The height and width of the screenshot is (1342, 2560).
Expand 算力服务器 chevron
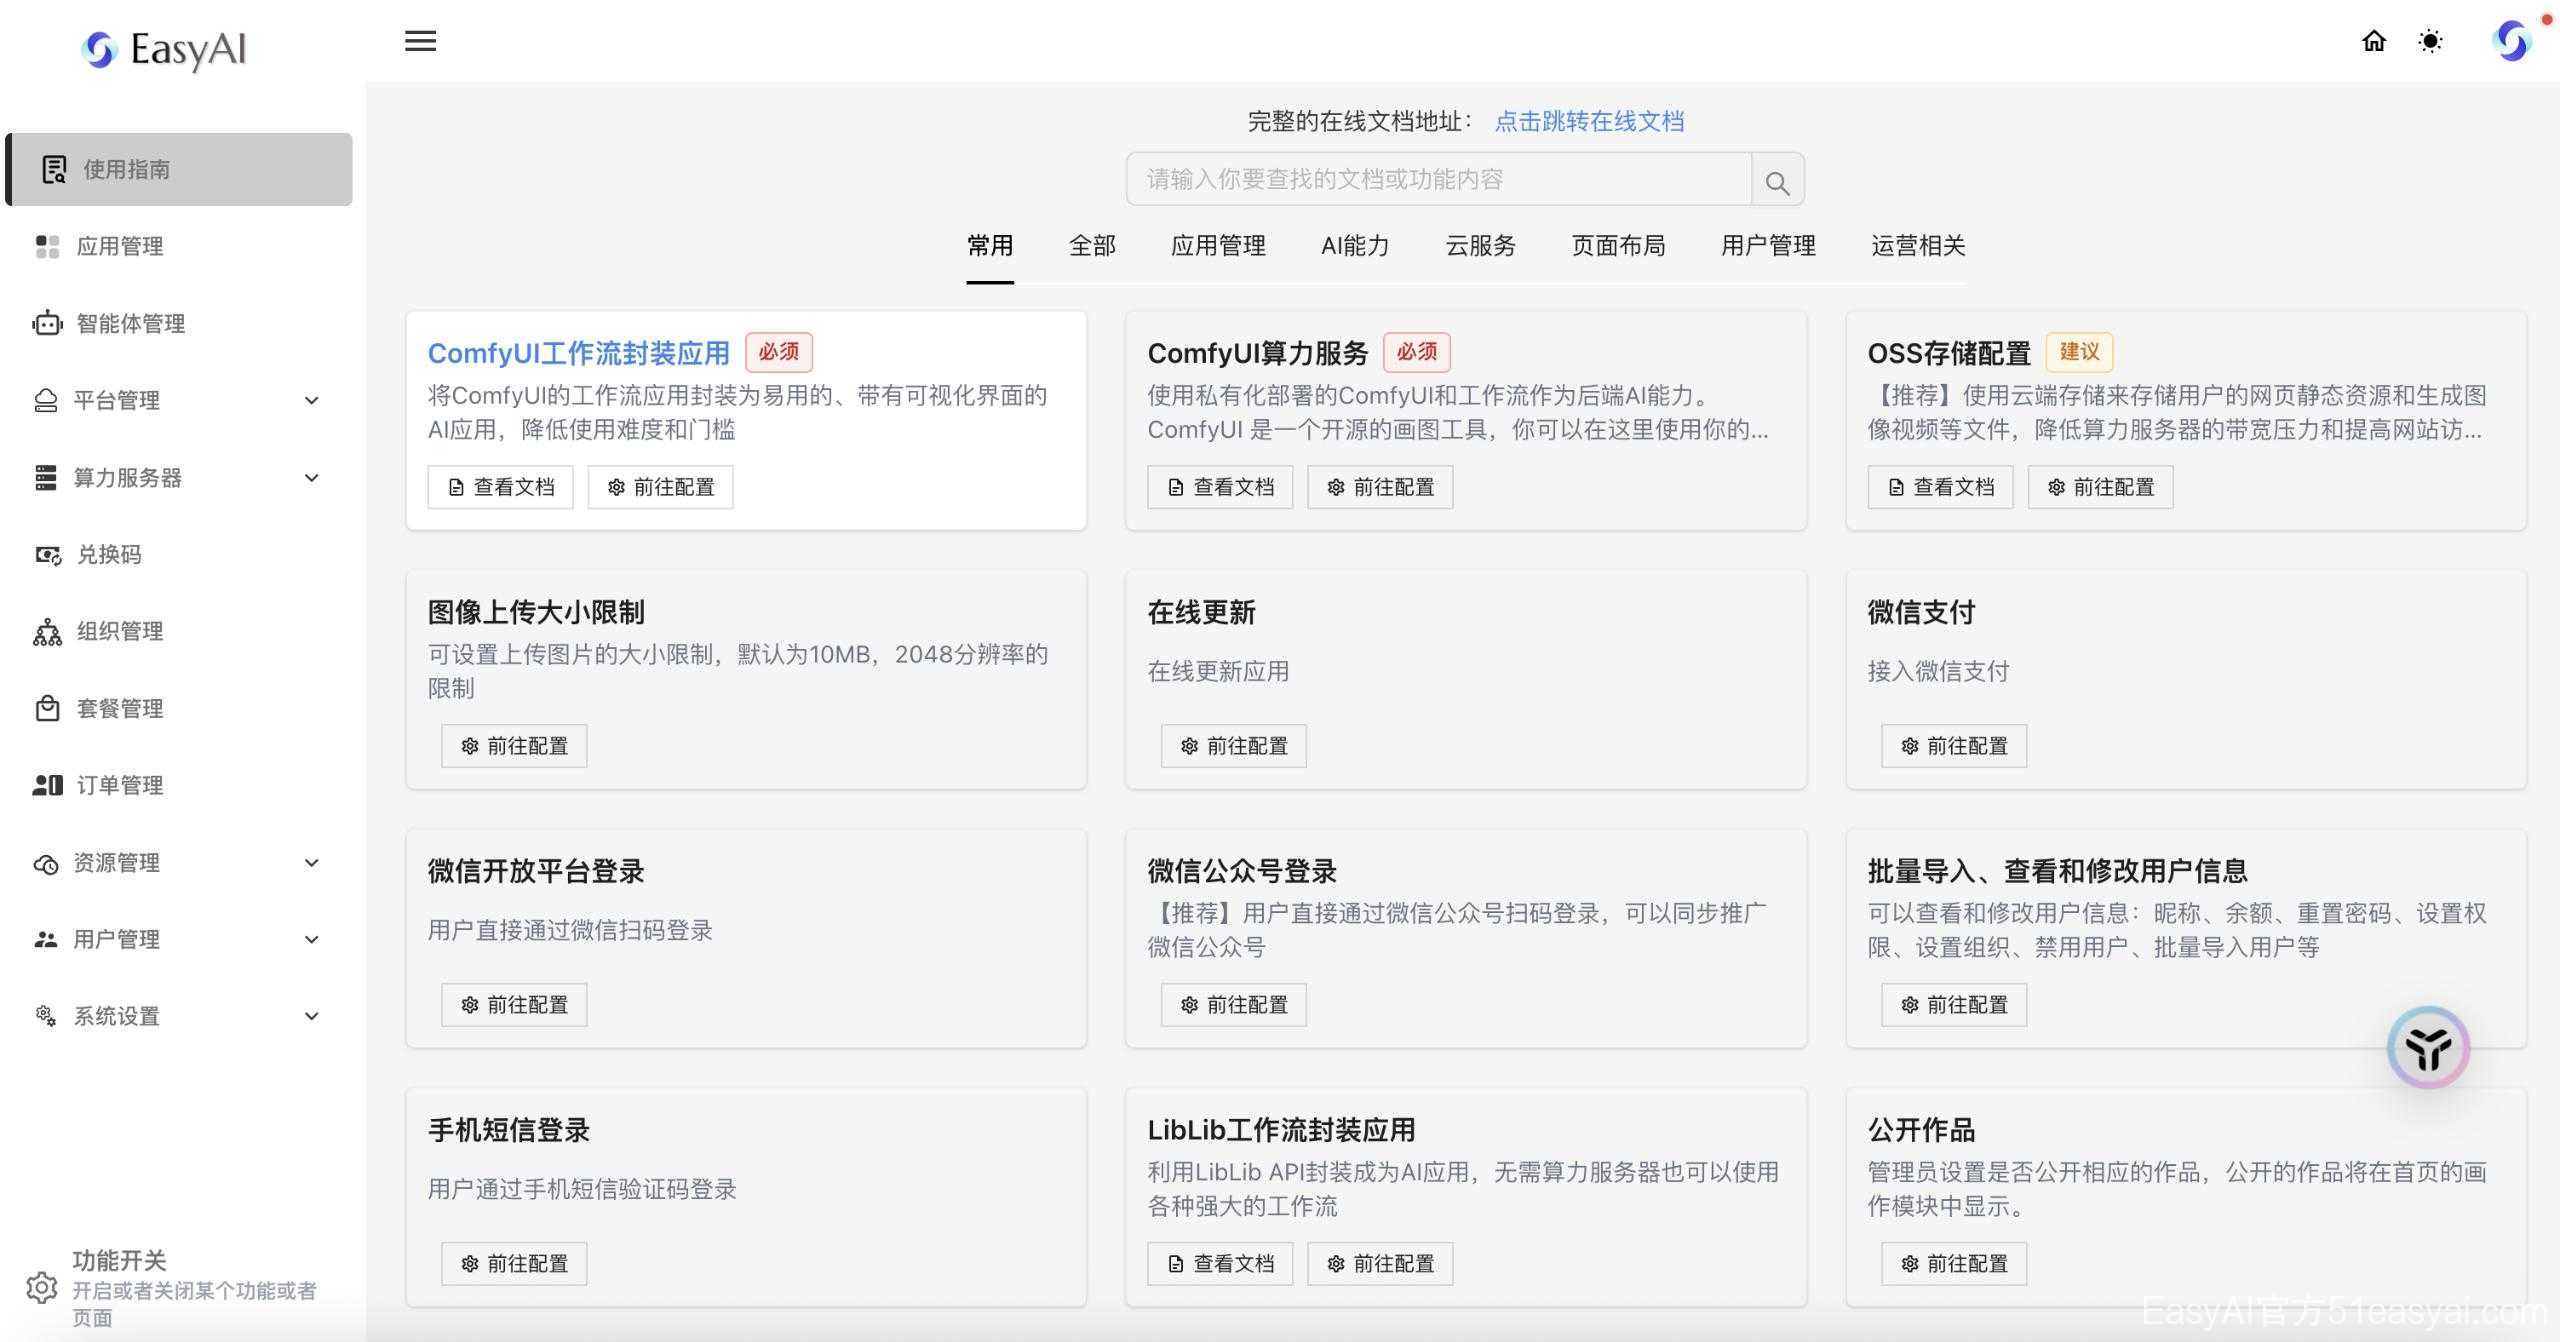point(312,478)
